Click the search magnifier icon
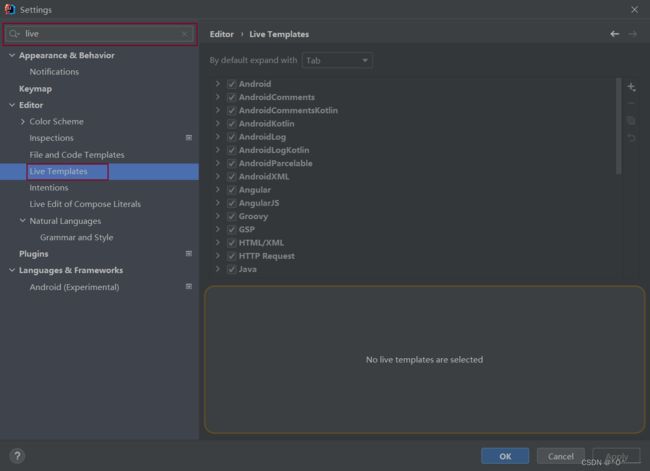 [14, 34]
